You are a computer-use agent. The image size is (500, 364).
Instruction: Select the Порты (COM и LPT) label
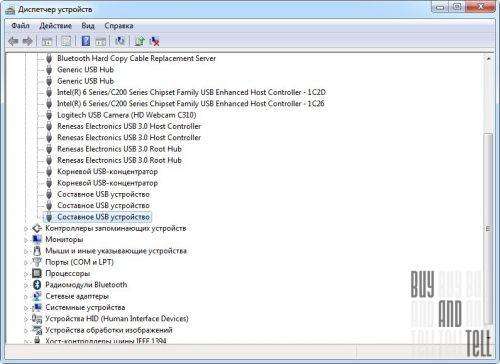coord(80,262)
